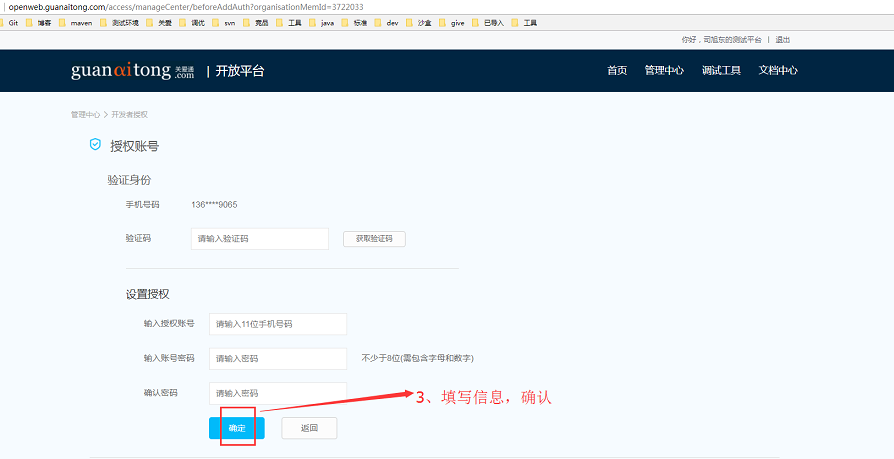
Task: Click the shield icon beside 授权账号
Action: tap(95, 145)
